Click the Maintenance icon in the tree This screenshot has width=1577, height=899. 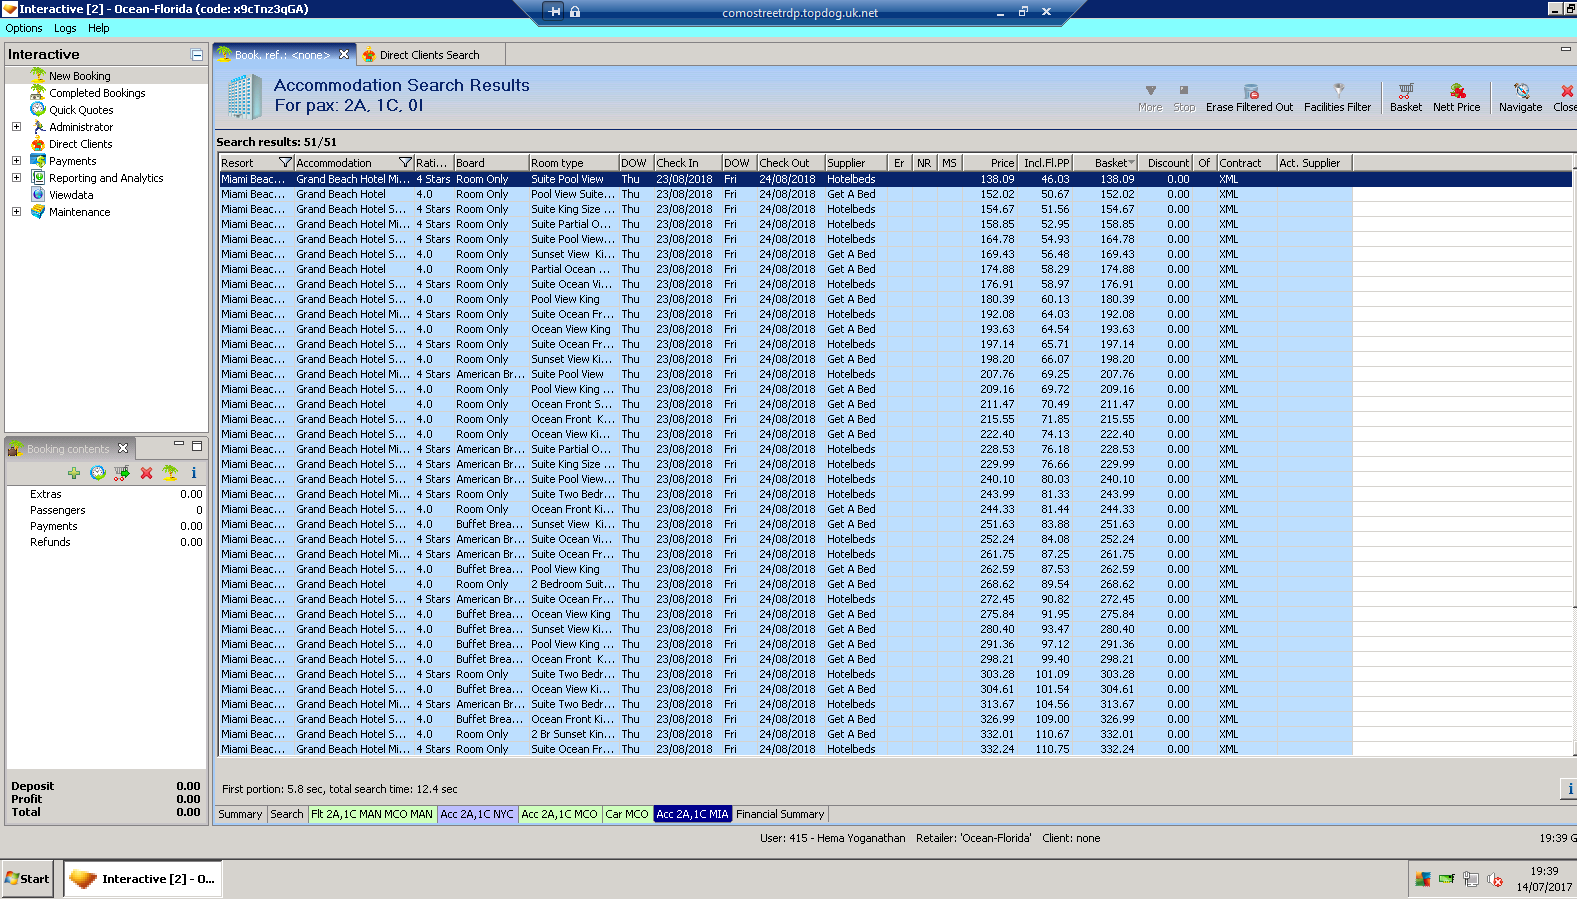tap(38, 212)
